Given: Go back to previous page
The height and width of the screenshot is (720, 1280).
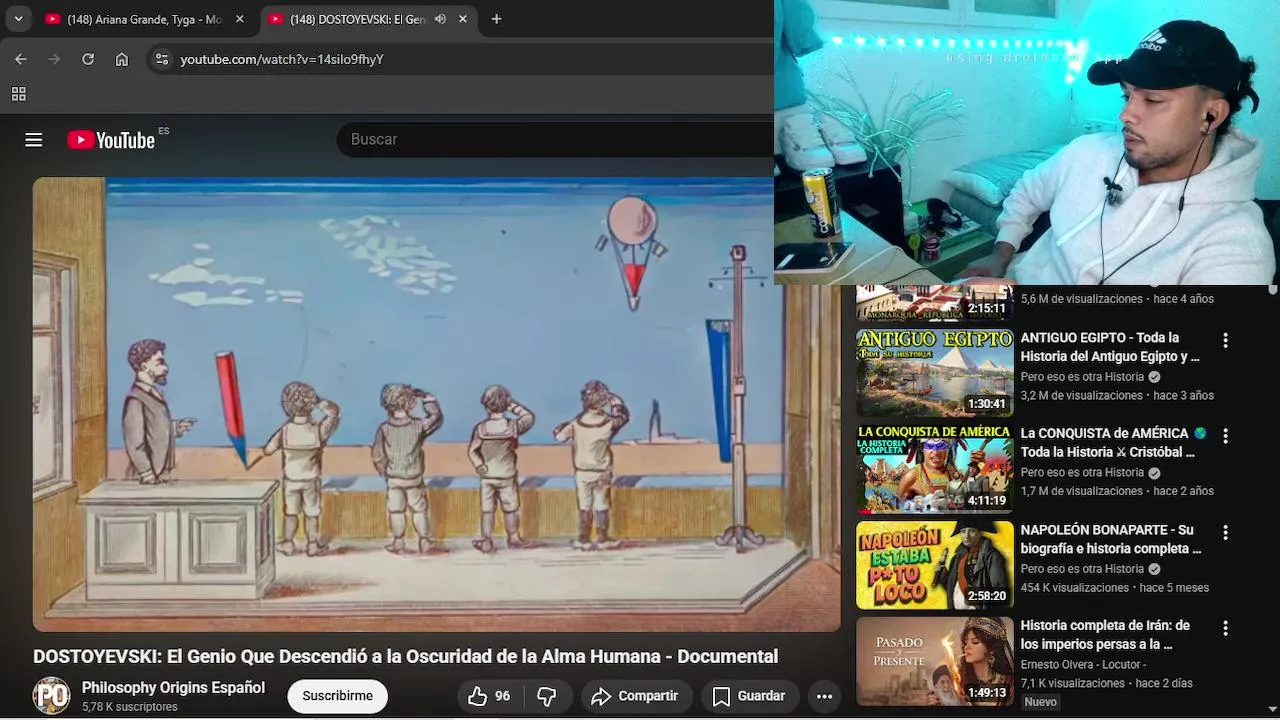Looking at the screenshot, I should pyautogui.click(x=21, y=59).
